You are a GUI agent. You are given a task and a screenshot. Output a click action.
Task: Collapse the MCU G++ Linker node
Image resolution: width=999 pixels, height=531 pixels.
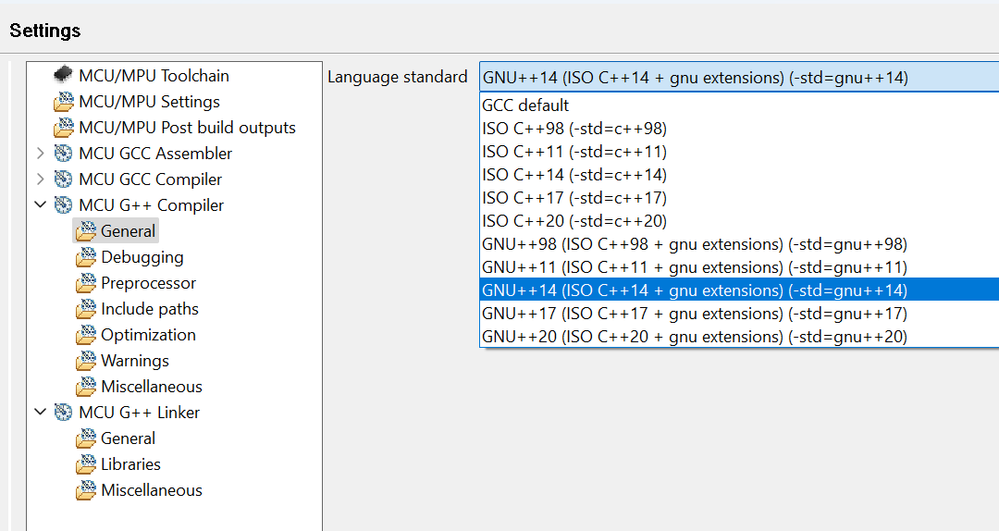point(40,412)
